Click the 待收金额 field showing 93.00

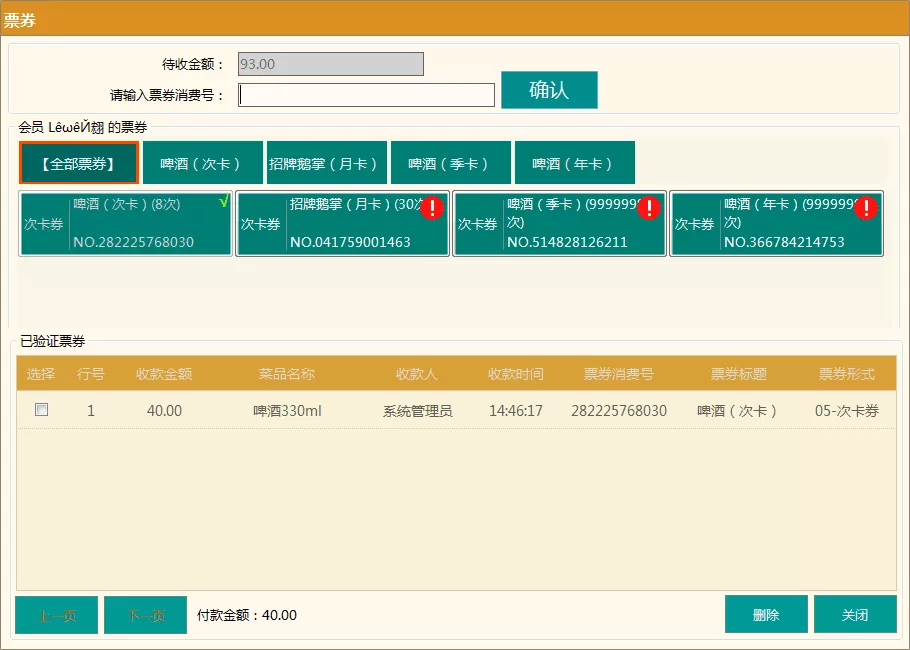click(330, 64)
